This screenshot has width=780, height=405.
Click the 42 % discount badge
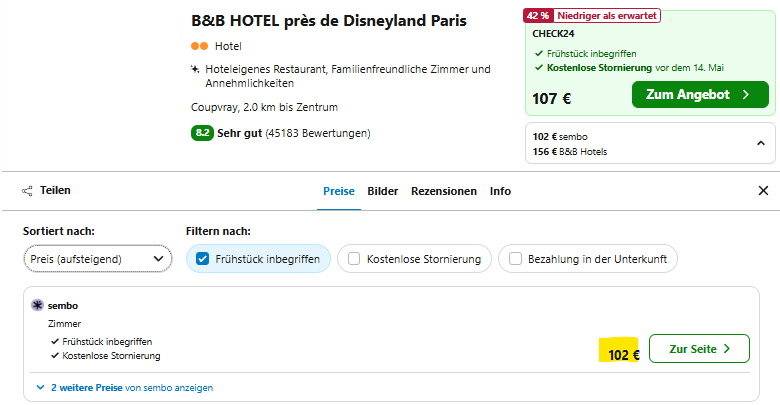click(x=538, y=15)
